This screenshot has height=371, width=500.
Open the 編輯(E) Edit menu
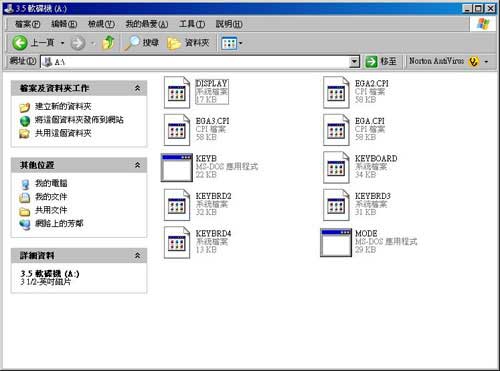64,24
